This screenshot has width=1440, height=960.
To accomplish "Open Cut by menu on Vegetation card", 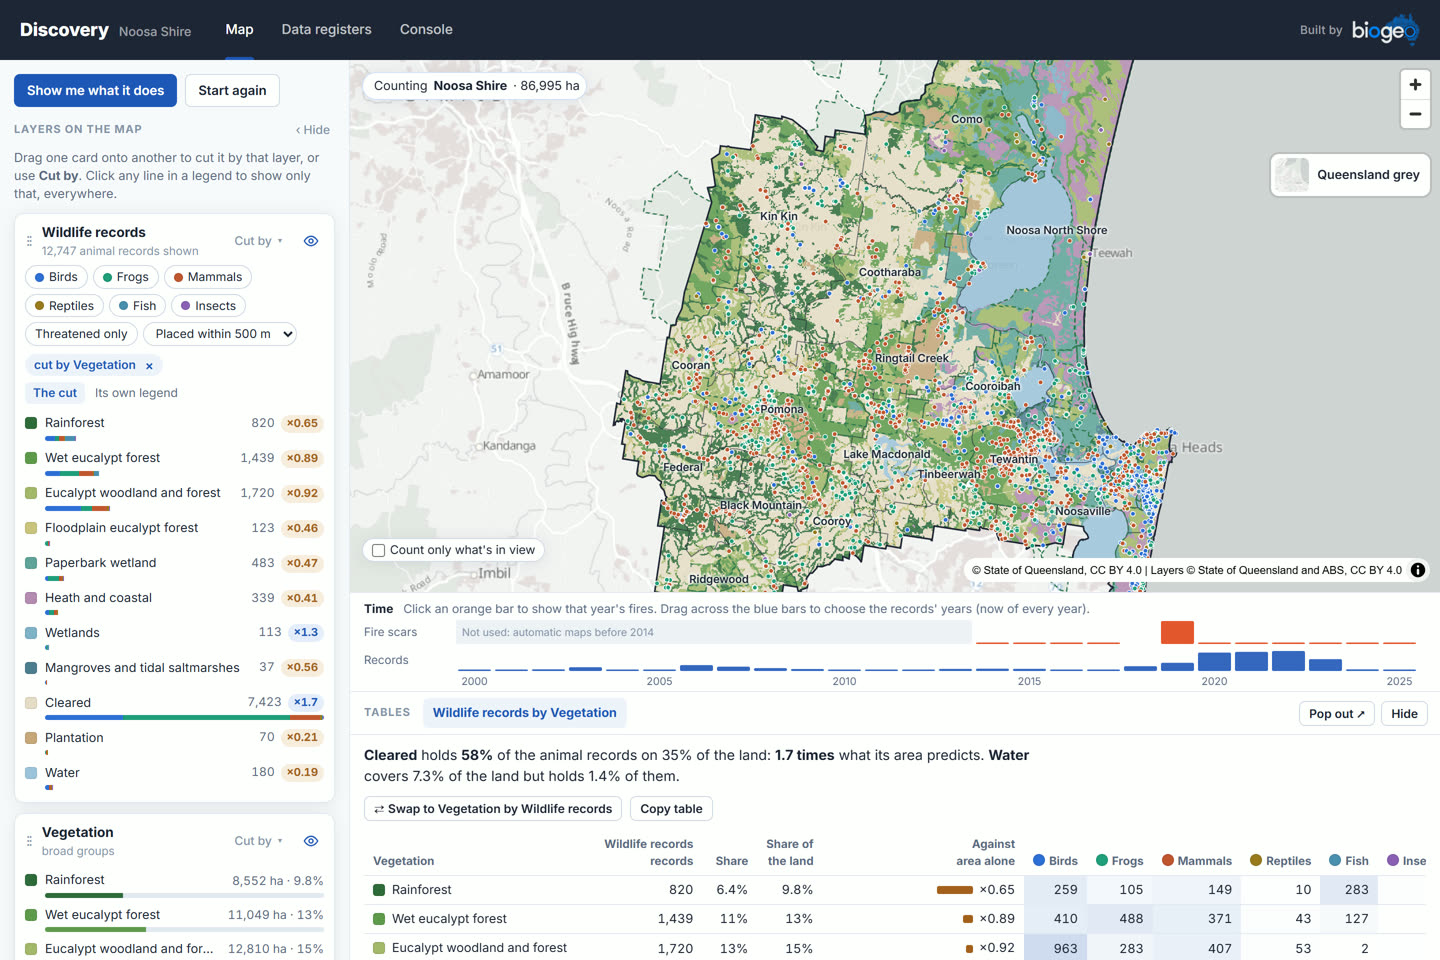I will tap(258, 841).
